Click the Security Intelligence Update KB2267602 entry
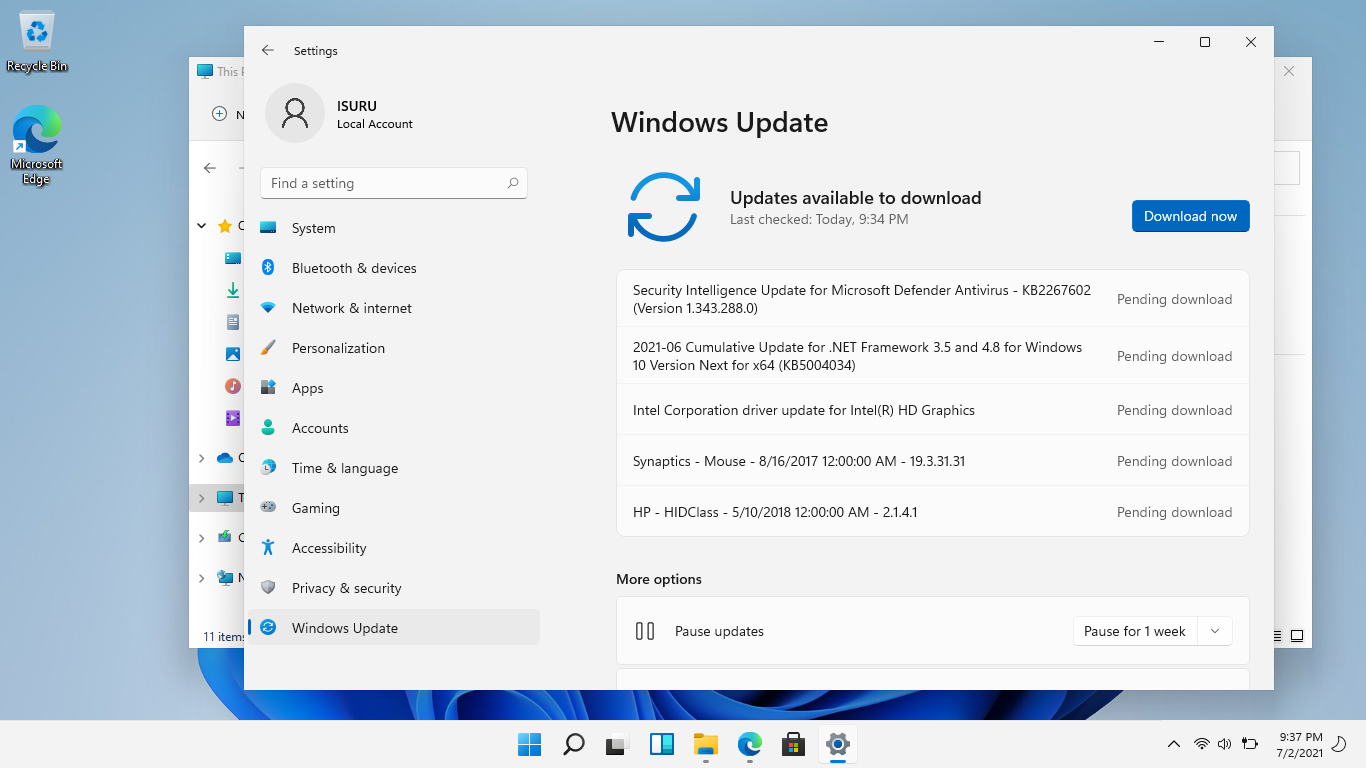 933,299
